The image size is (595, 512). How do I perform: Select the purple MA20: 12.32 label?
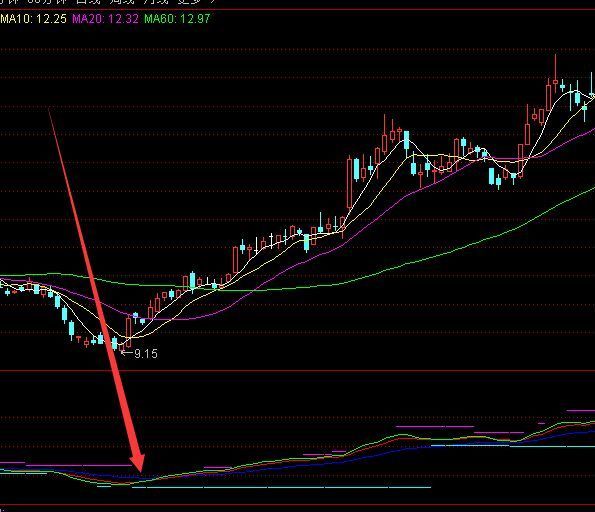105,19
